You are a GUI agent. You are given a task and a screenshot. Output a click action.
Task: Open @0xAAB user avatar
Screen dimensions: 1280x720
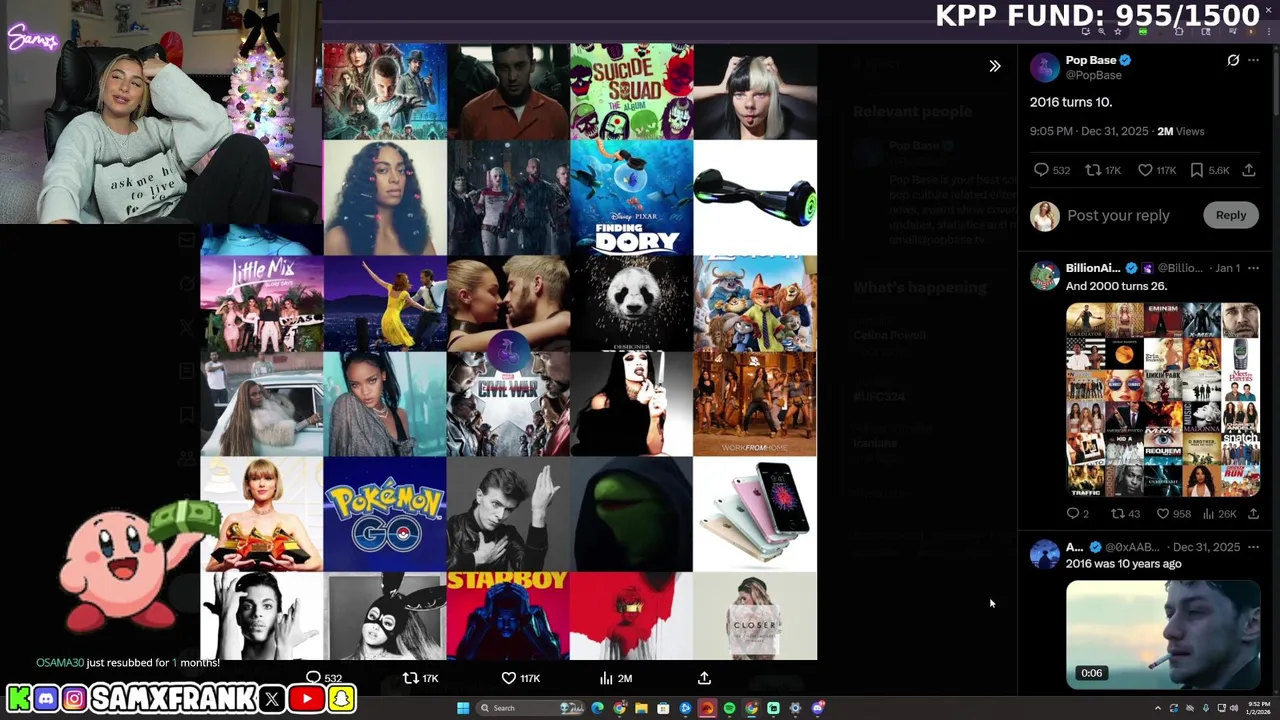pyautogui.click(x=1044, y=554)
